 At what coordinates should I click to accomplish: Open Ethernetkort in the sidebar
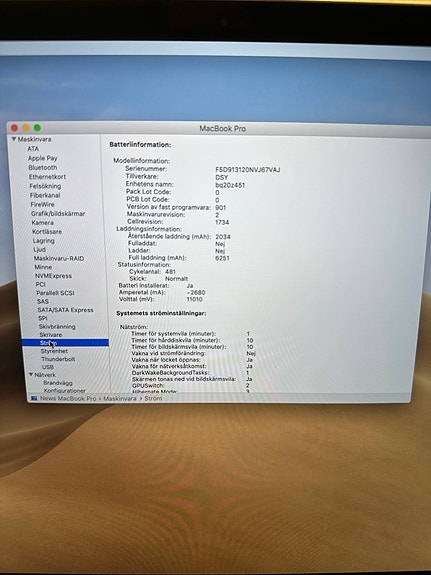pyautogui.click(x=47, y=176)
